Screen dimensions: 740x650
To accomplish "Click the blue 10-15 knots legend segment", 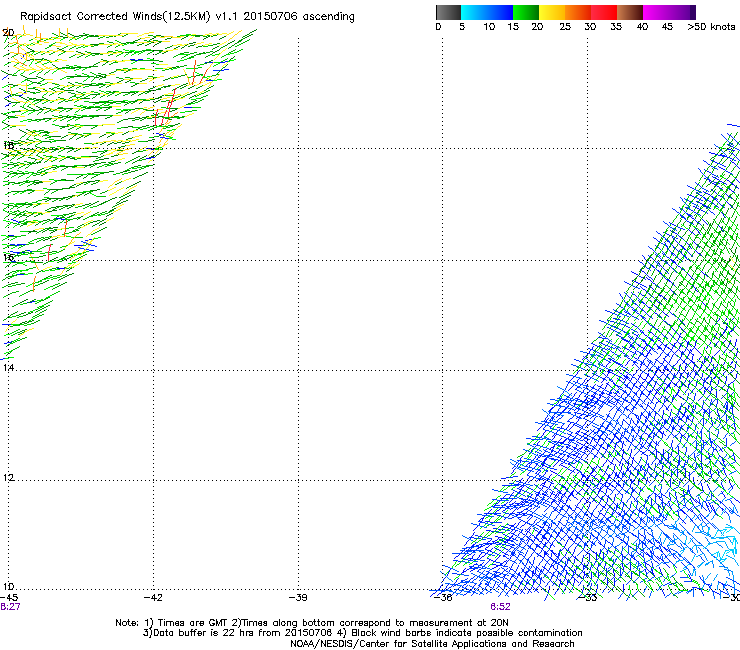I will (x=500, y=12).
